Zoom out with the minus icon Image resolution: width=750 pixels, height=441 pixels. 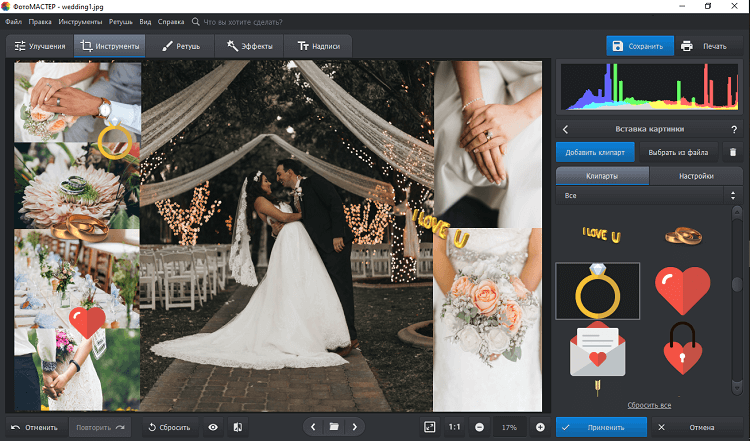coord(479,427)
